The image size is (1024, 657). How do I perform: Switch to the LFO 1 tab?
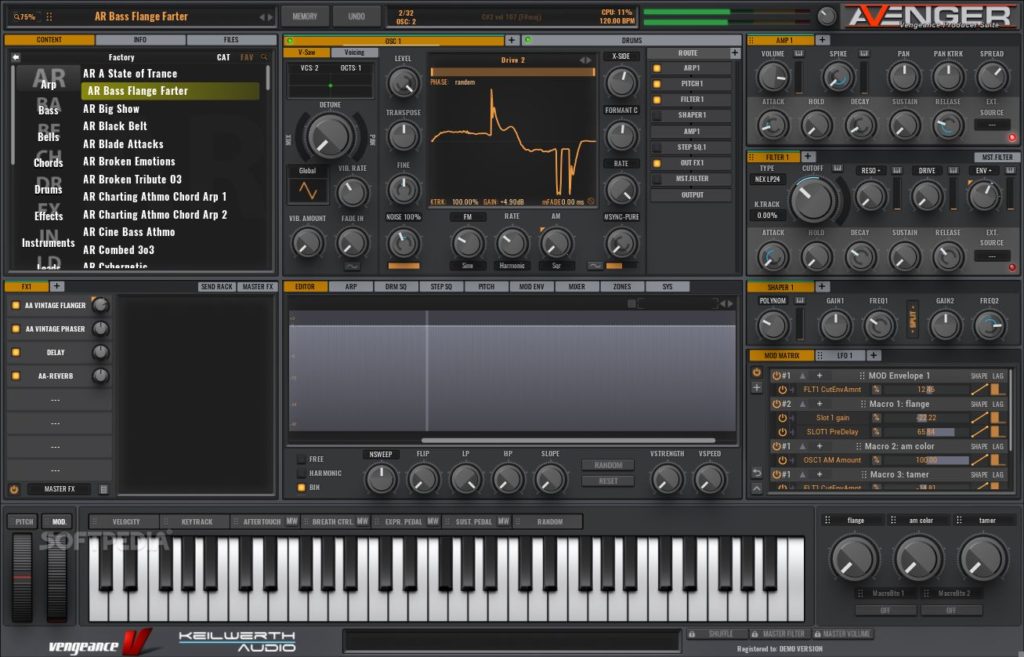tap(842, 355)
